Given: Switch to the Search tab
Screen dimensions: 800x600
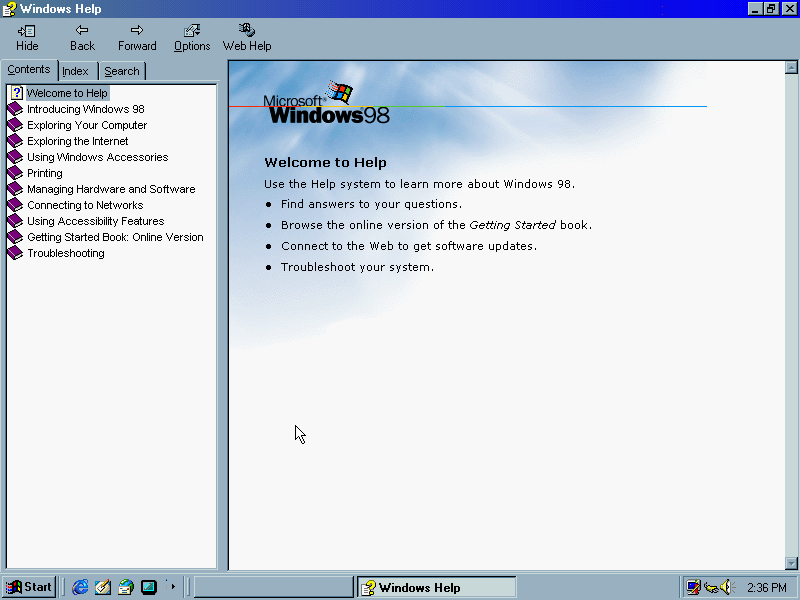Looking at the screenshot, I should pos(122,71).
